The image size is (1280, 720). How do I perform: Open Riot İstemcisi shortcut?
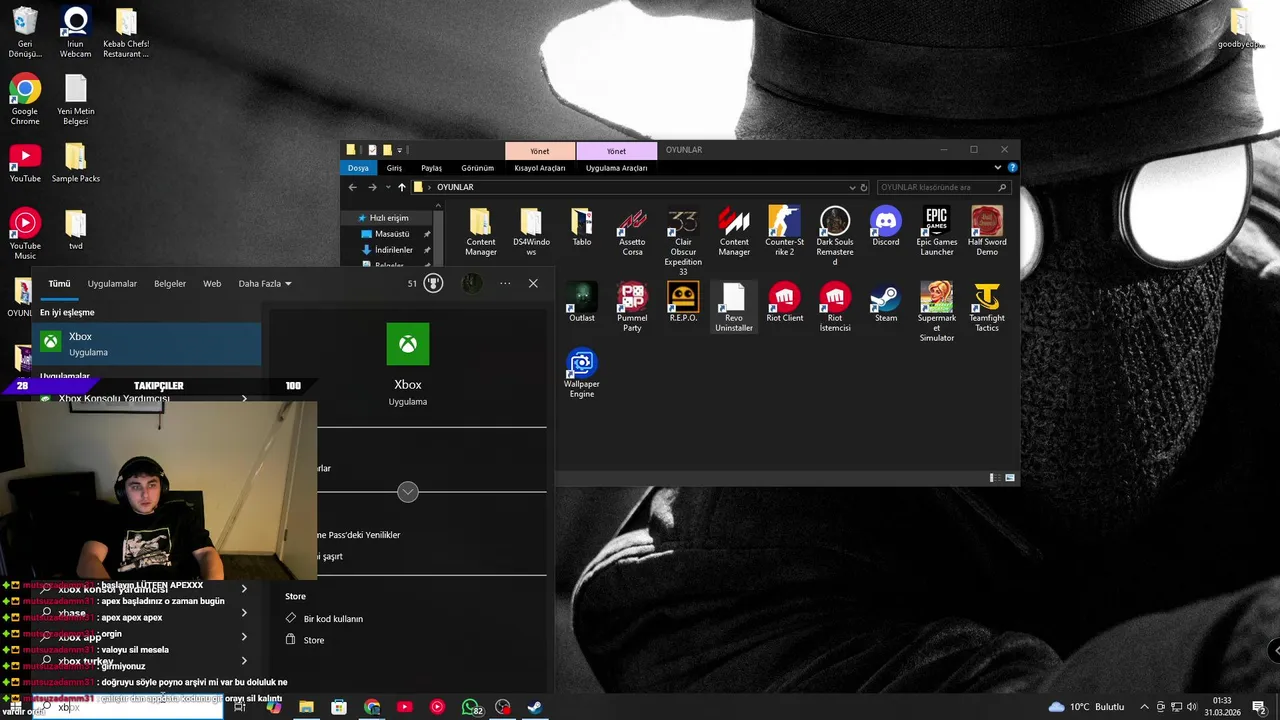(835, 308)
